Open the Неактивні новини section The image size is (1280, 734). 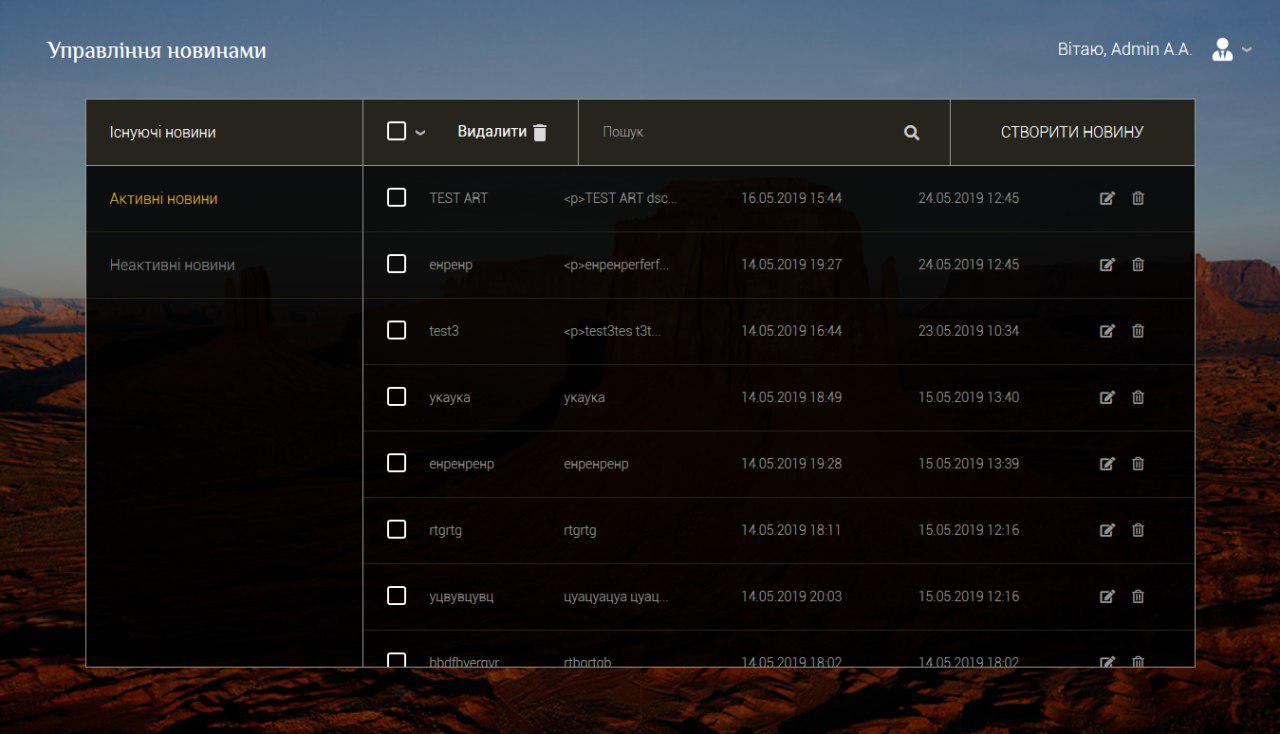(x=172, y=265)
